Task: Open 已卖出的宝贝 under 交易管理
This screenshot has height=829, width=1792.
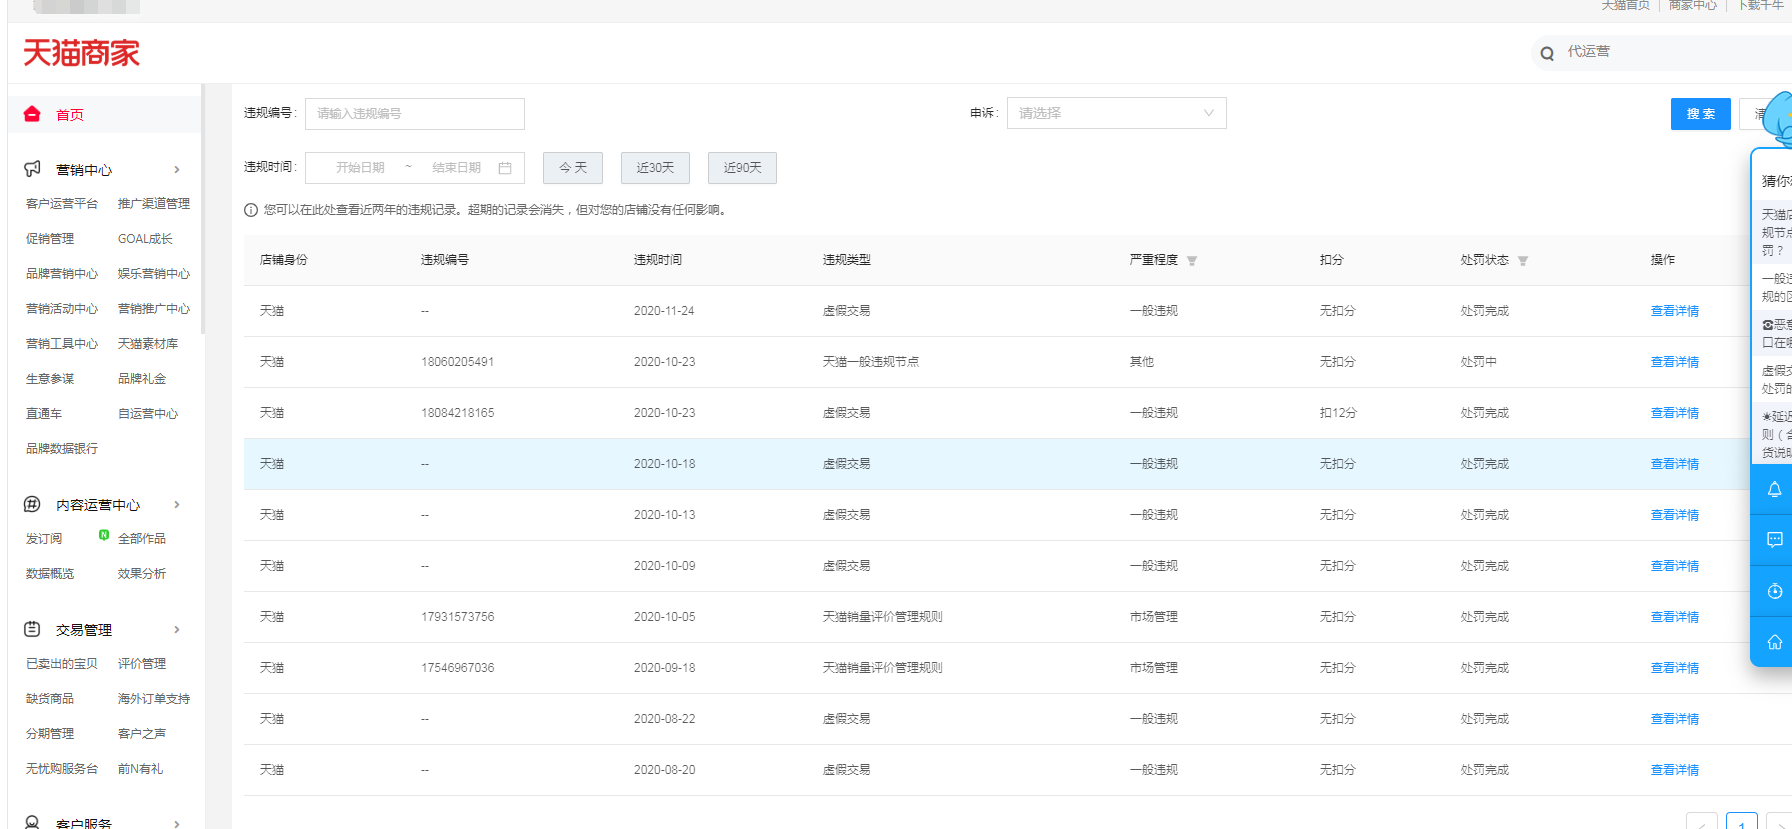Action: [62, 664]
